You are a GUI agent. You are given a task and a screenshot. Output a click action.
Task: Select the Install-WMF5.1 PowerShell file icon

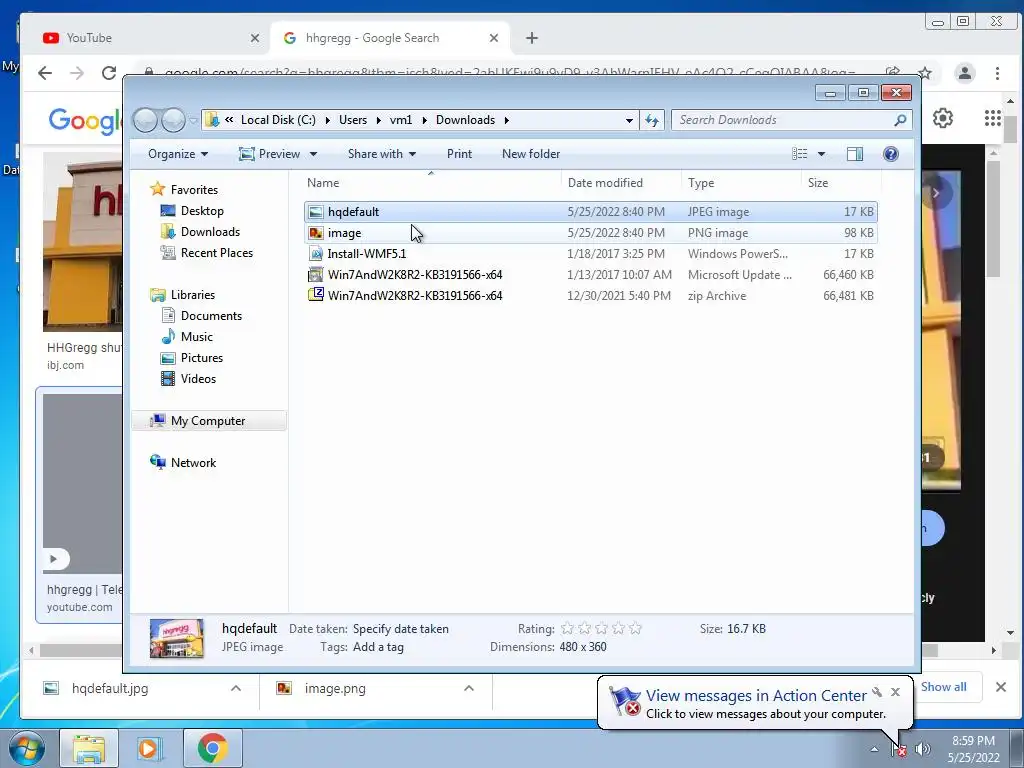[315, 254]
